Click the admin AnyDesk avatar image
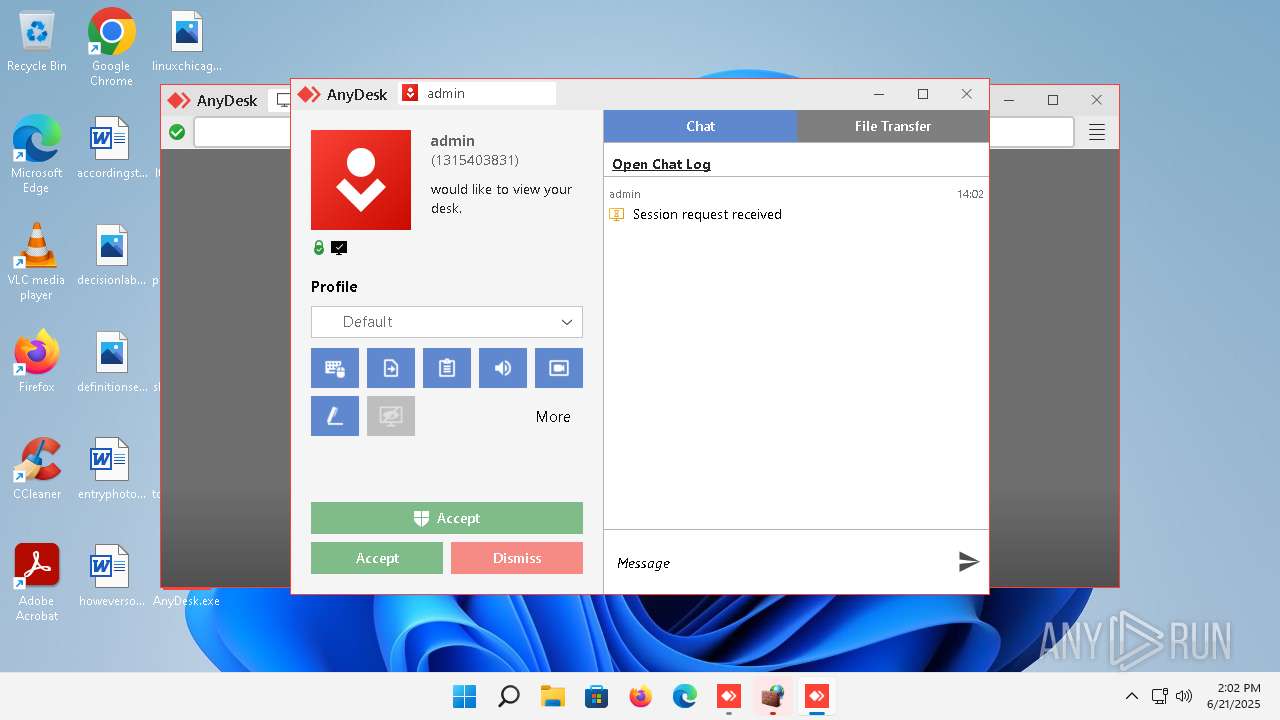This screenshot has height=720, width=1280. (361, 180)
